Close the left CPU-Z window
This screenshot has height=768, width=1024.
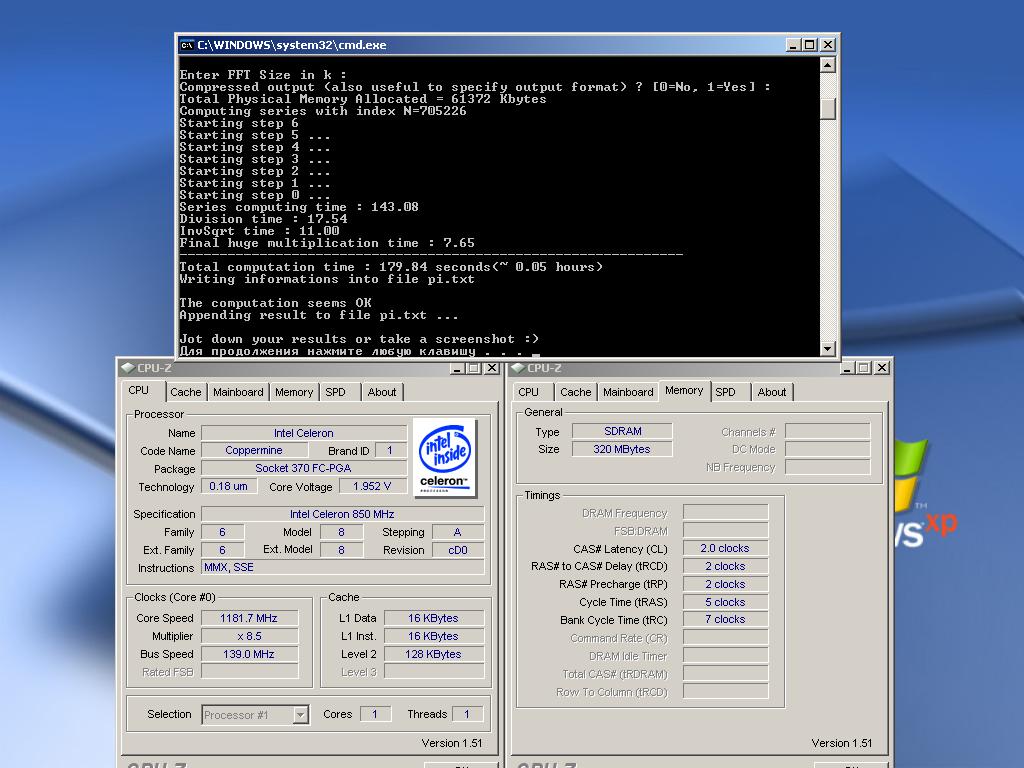[x=492, y=368]
